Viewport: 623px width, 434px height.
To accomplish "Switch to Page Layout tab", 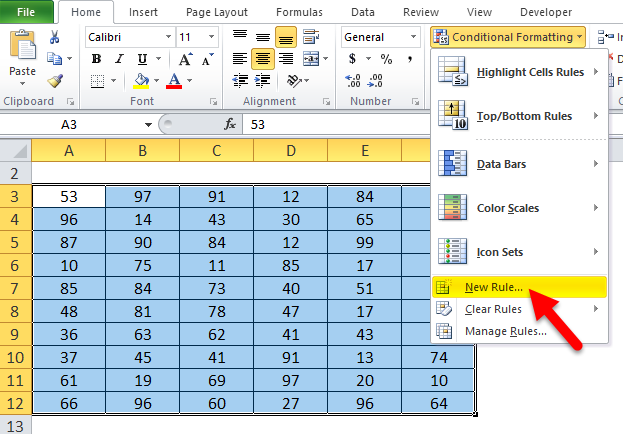I will coord(217,12).
